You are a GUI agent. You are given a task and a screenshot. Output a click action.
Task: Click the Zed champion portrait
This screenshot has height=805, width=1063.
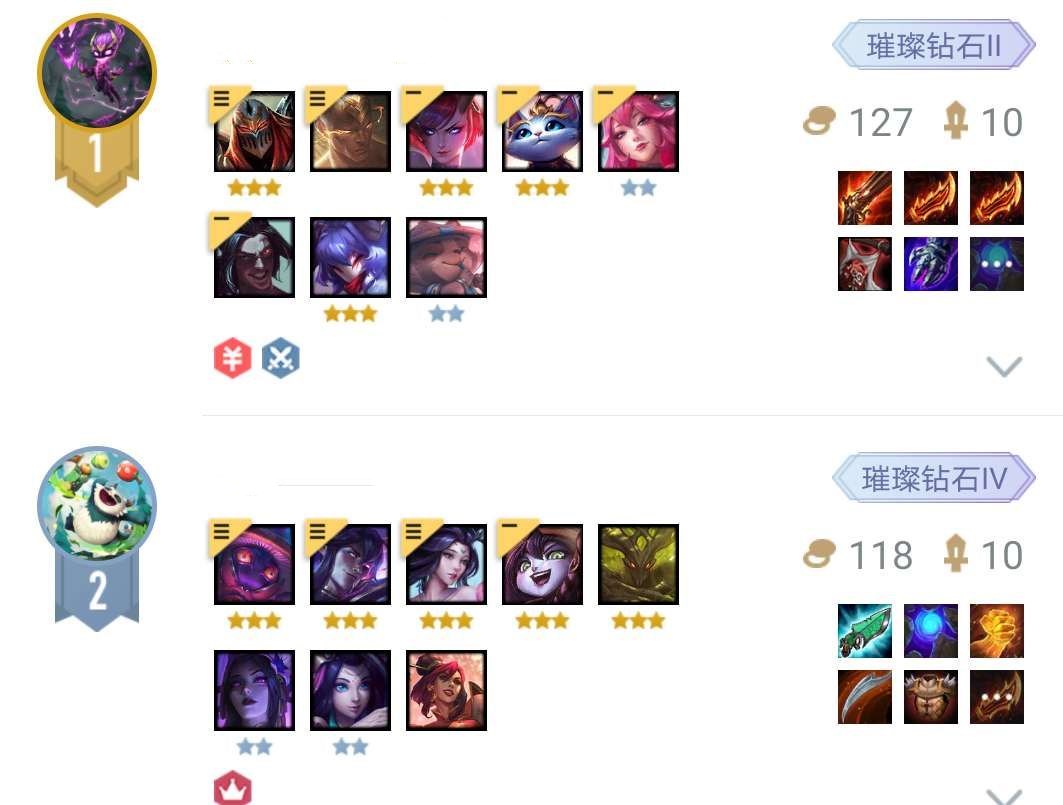click(x=254, y=131)
